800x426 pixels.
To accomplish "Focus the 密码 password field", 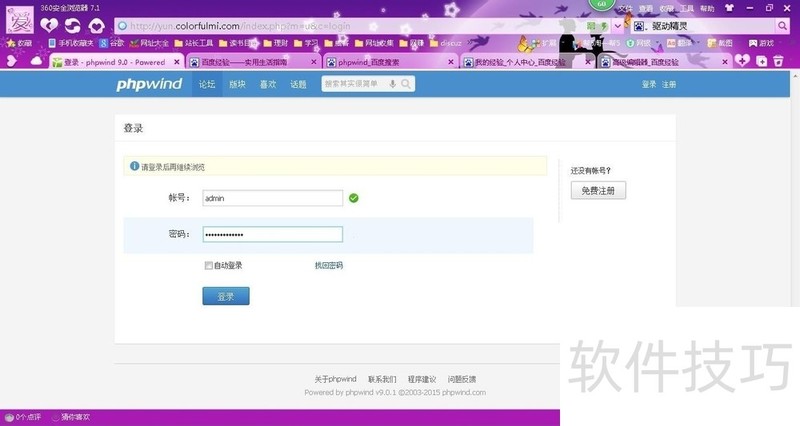I will coord(272,234).
